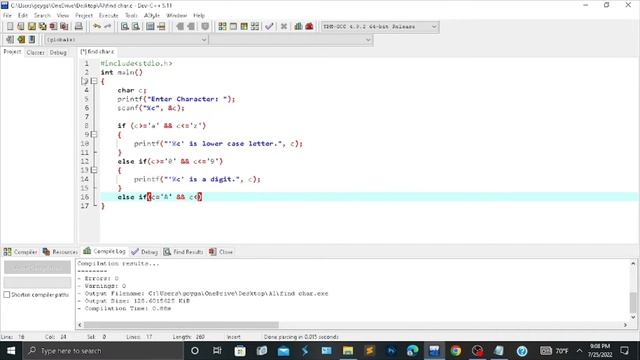Collapse the code fold at line 3
This screenshot has width=640, height=360.
coord(94,81)
